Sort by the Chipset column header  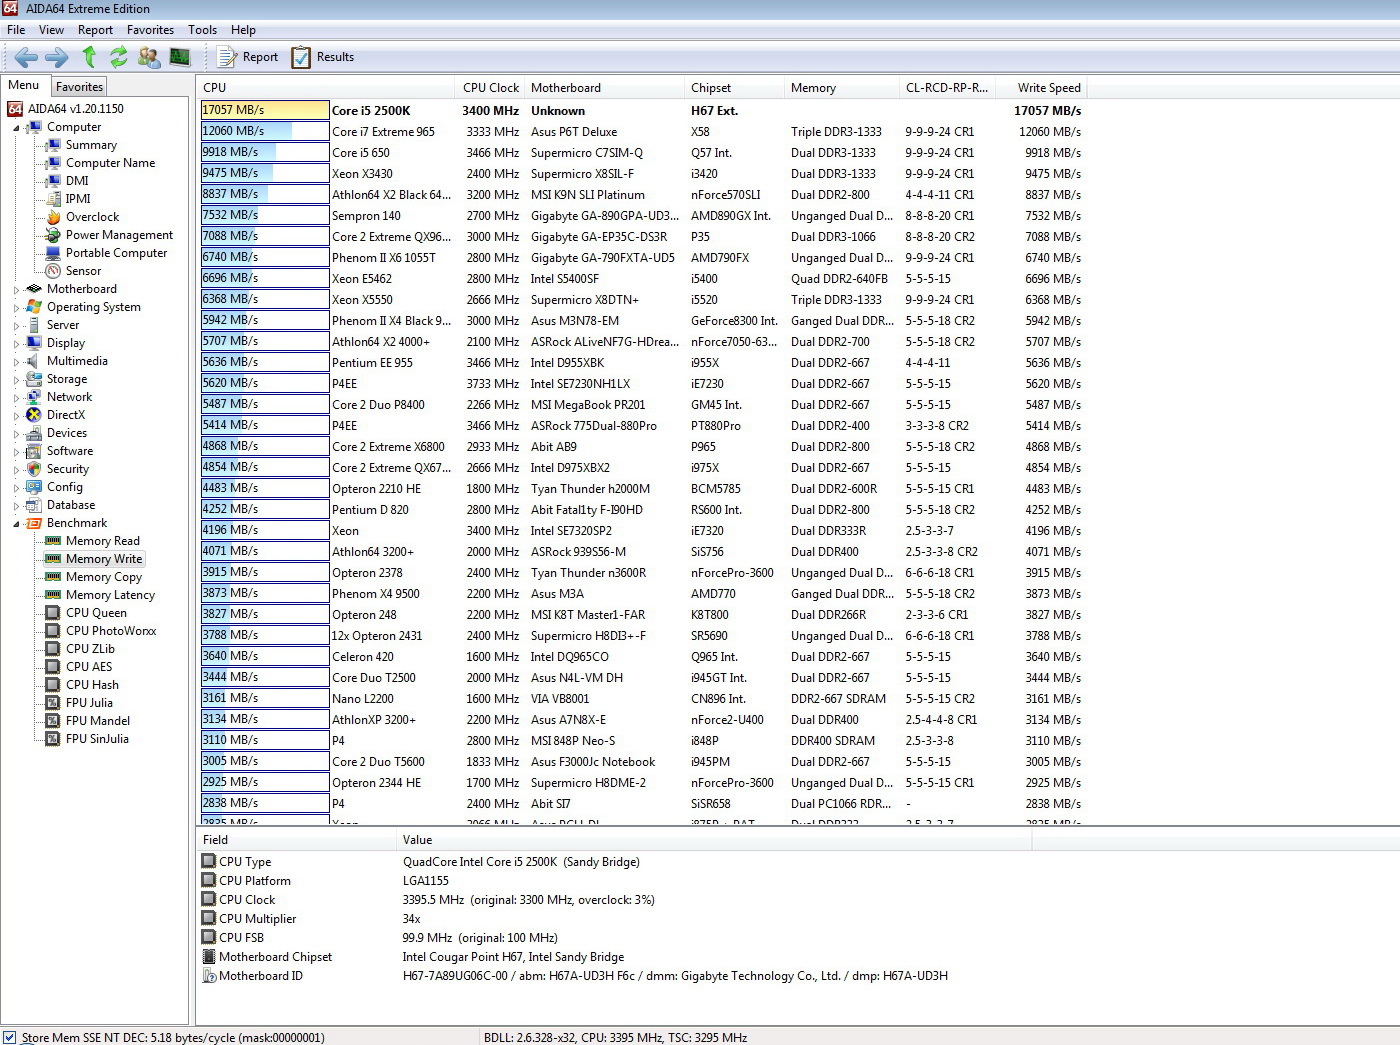pyautogui.click(x=734, y=88)
